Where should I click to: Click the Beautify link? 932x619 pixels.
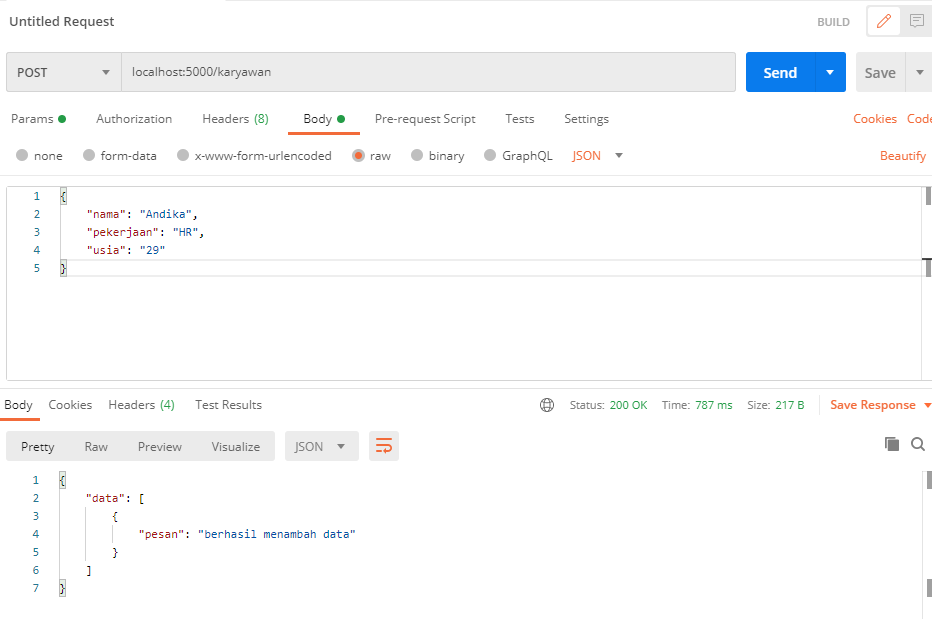coord(902,156)
